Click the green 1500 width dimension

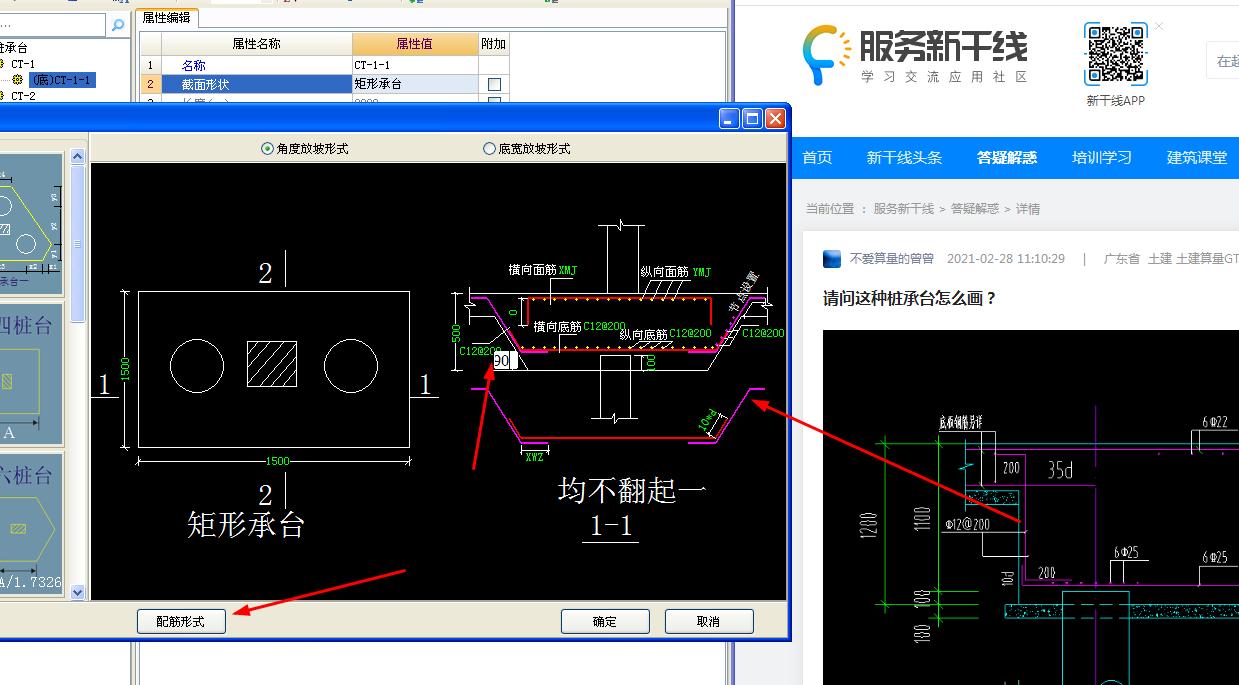tap(277, 461)
